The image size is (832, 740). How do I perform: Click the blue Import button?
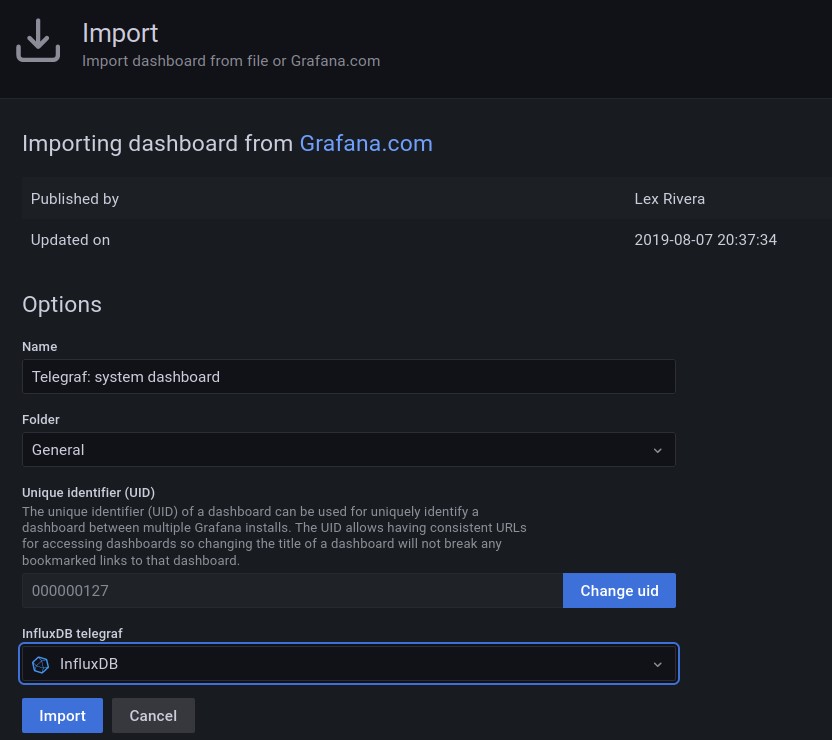(x=62, y=716)
